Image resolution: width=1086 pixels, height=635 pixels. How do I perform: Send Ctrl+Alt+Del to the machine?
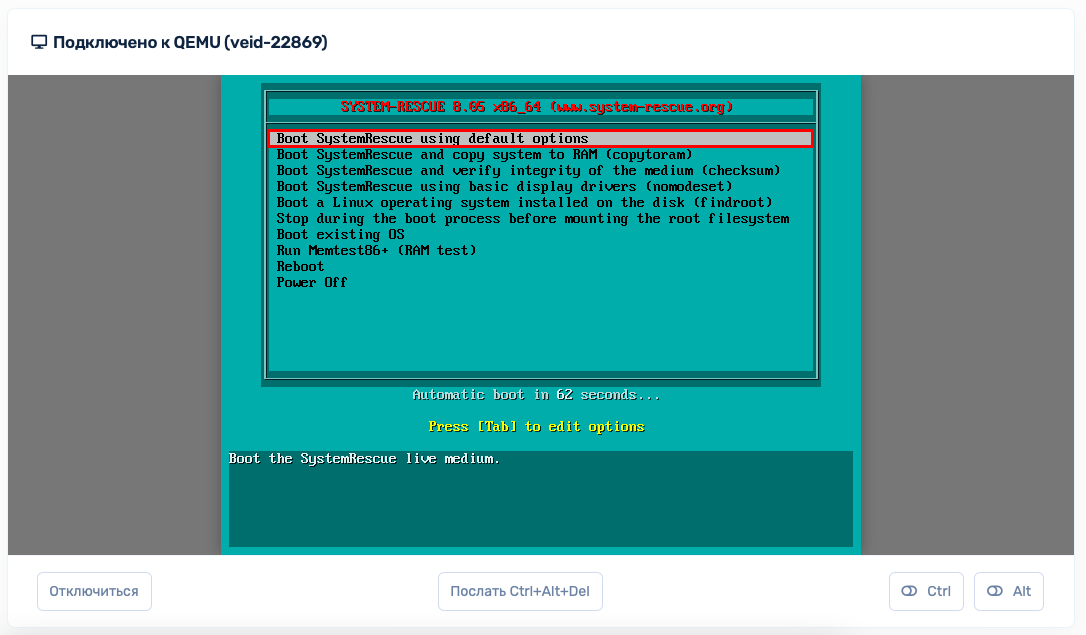click(520, 591)
